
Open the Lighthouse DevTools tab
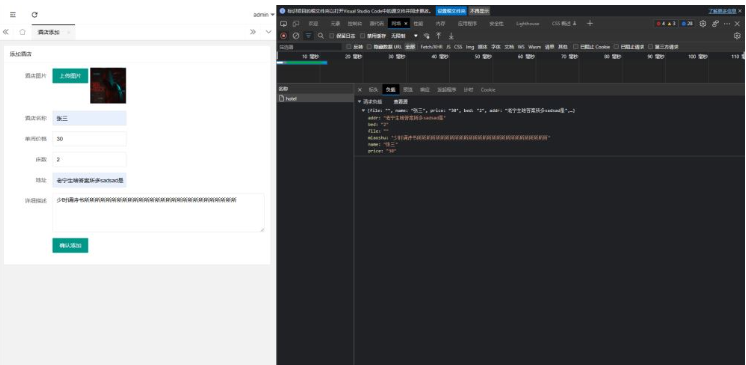pyautogui.click(x=528, y=23)
